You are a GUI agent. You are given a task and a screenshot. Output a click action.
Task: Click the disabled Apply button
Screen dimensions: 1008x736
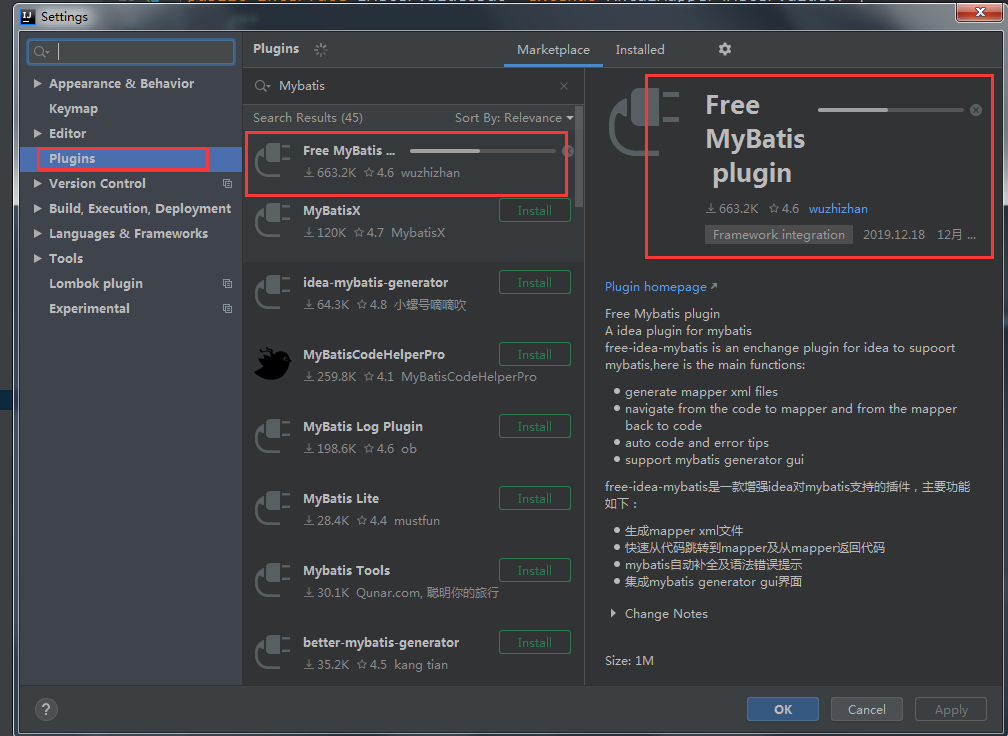point(951,710)
